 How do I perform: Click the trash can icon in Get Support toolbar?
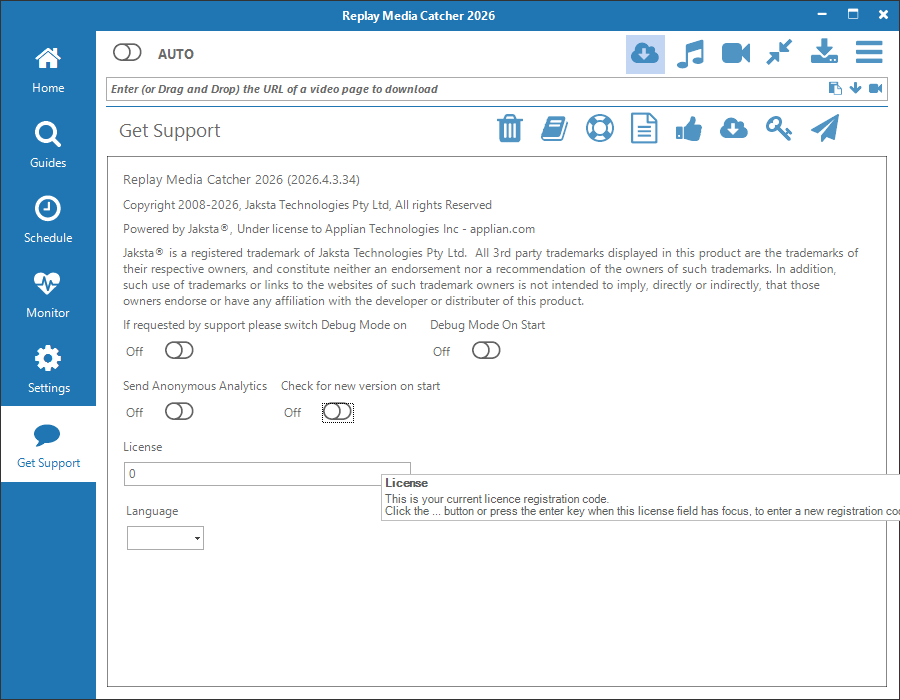pos(510,128)
